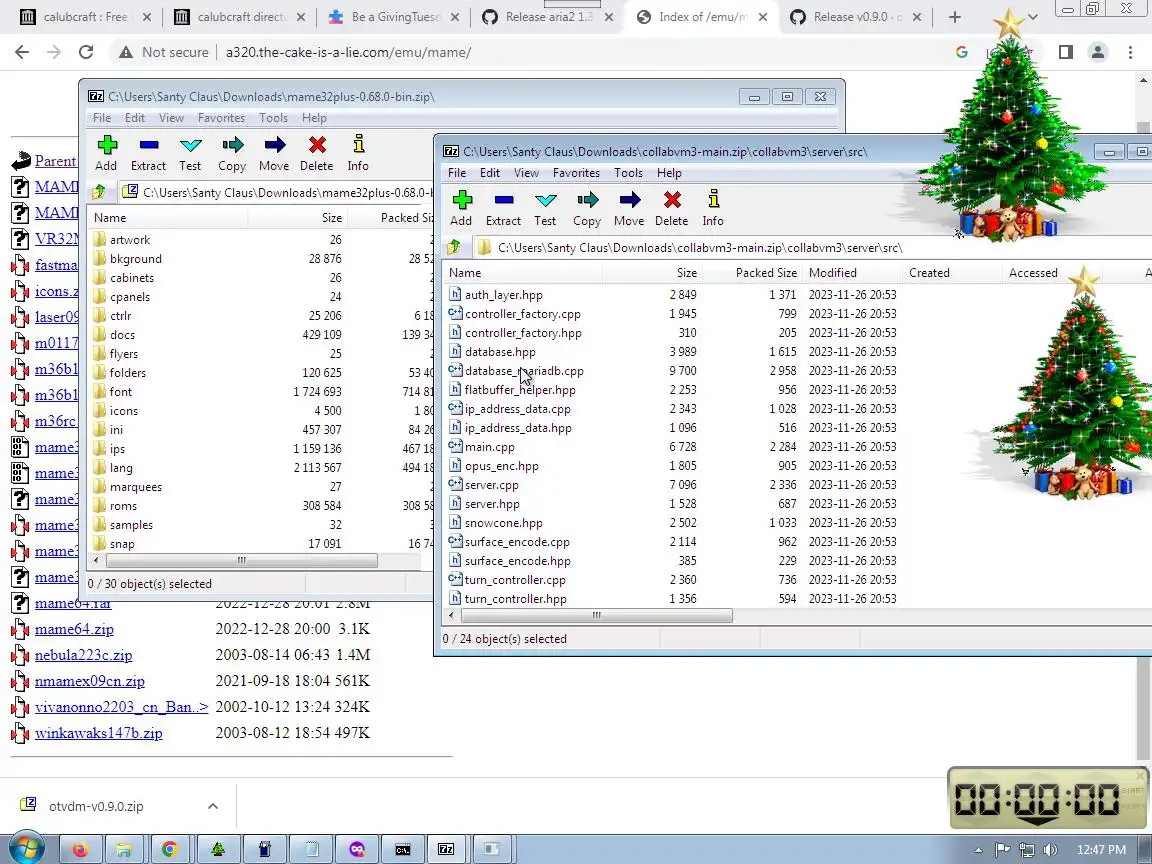Screen dimensions: 1152x864
Task: Open mame64.zip link
Action: (74, 629)
